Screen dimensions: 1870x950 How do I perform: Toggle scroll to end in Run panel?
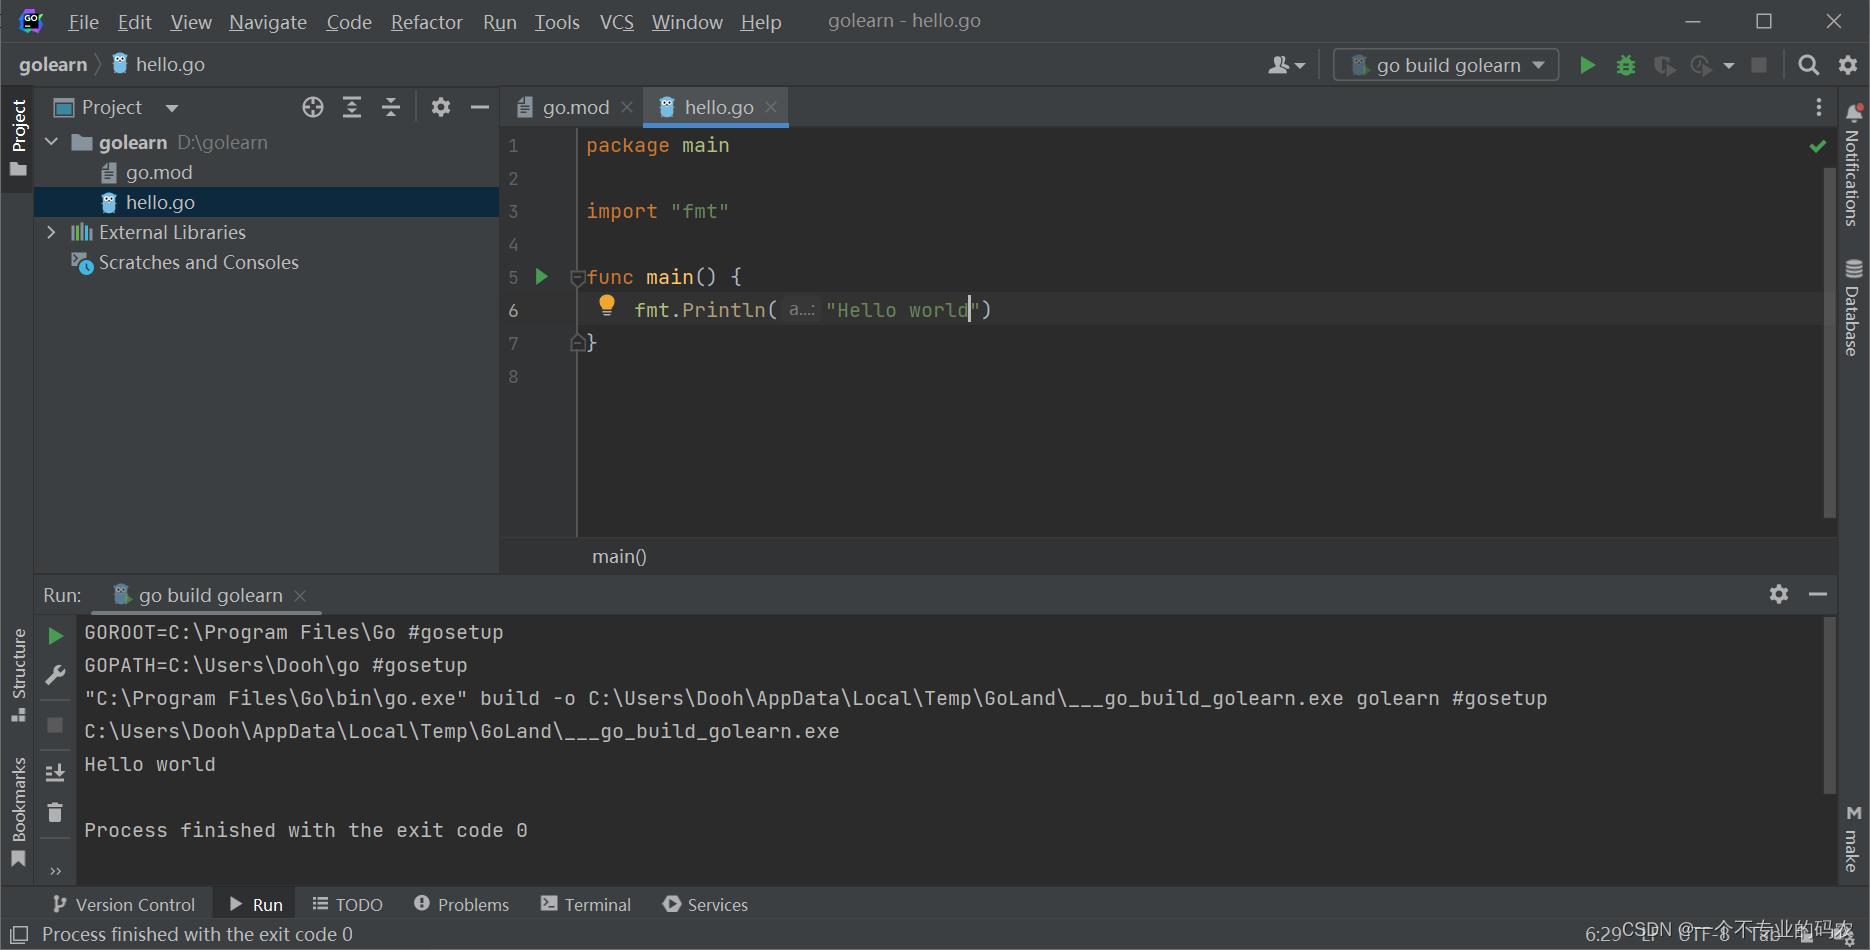pyautogui.click(x=55, y=772)
